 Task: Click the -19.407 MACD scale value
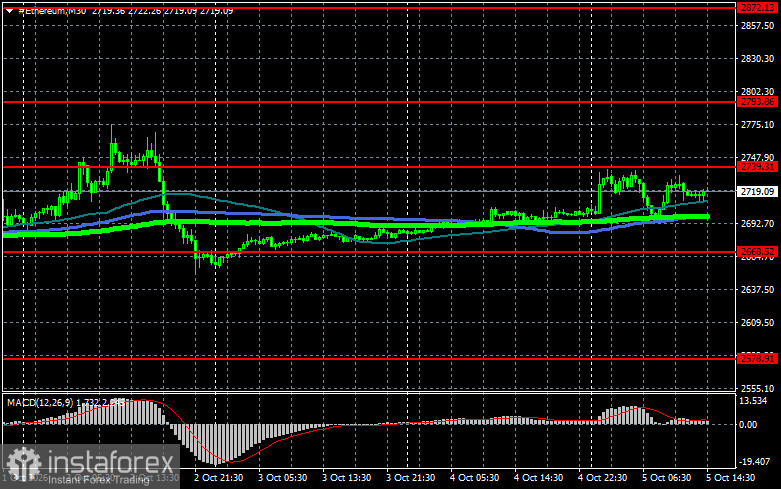754,461
